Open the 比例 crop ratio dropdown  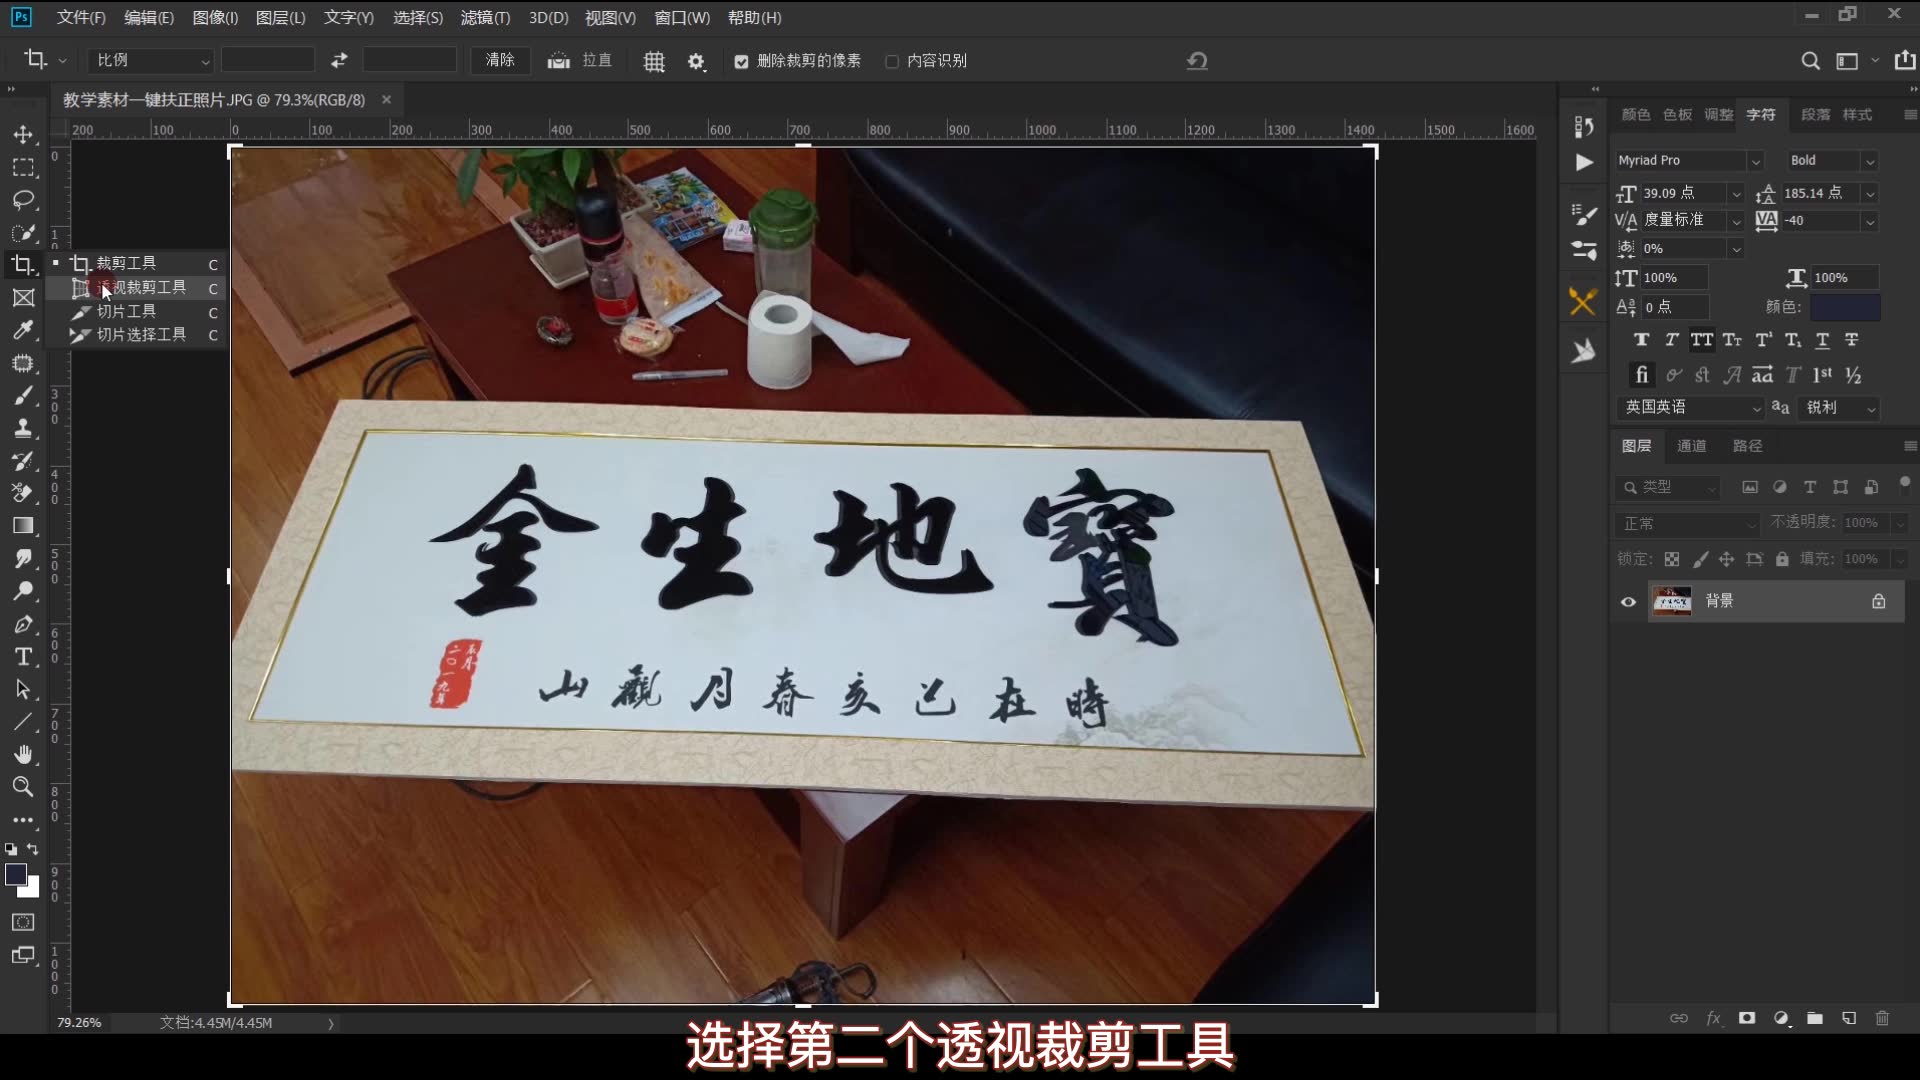tap(150, 61)
